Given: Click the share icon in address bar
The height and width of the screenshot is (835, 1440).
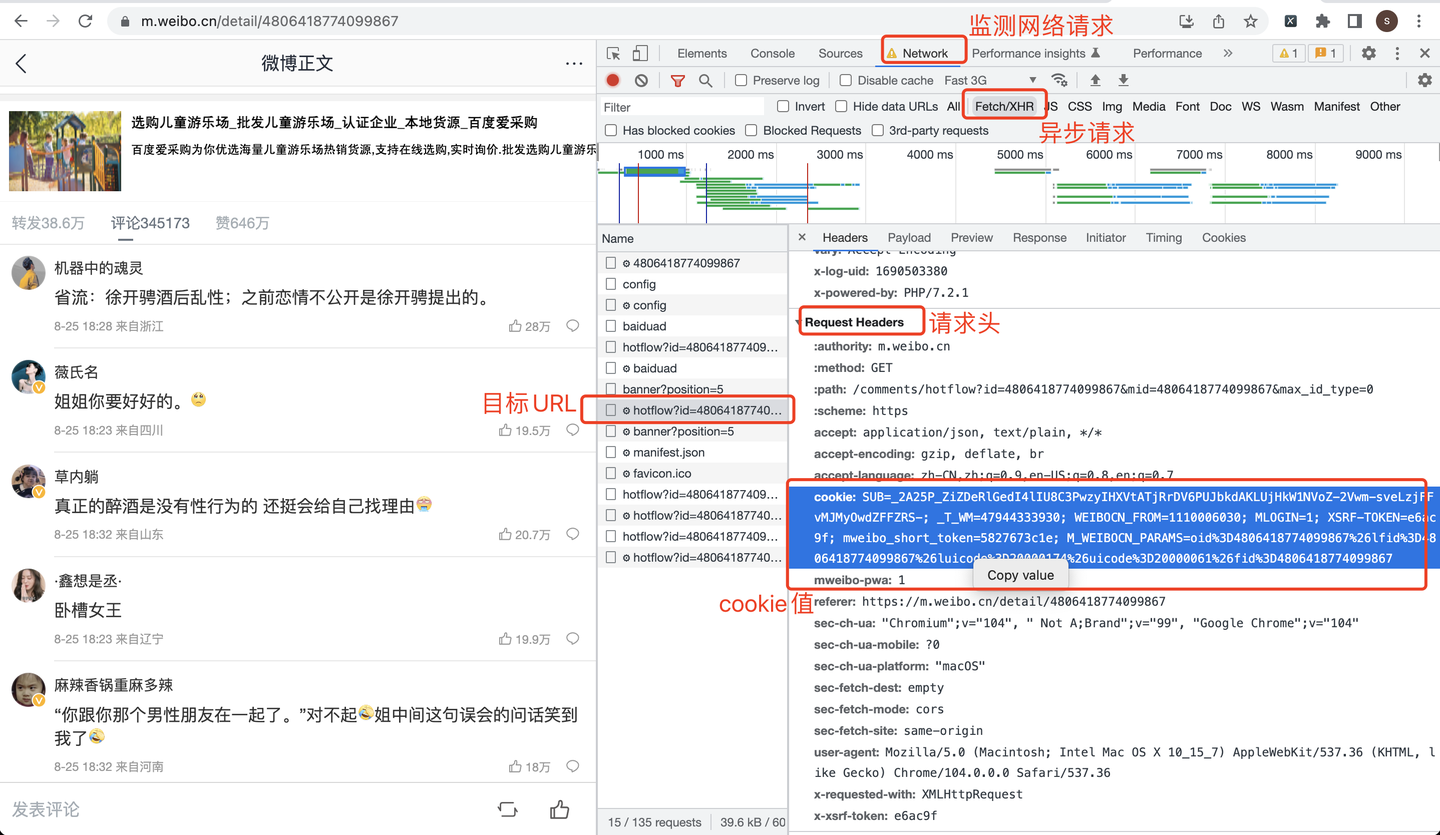Looking at the screenshot, I should 1218,21.
